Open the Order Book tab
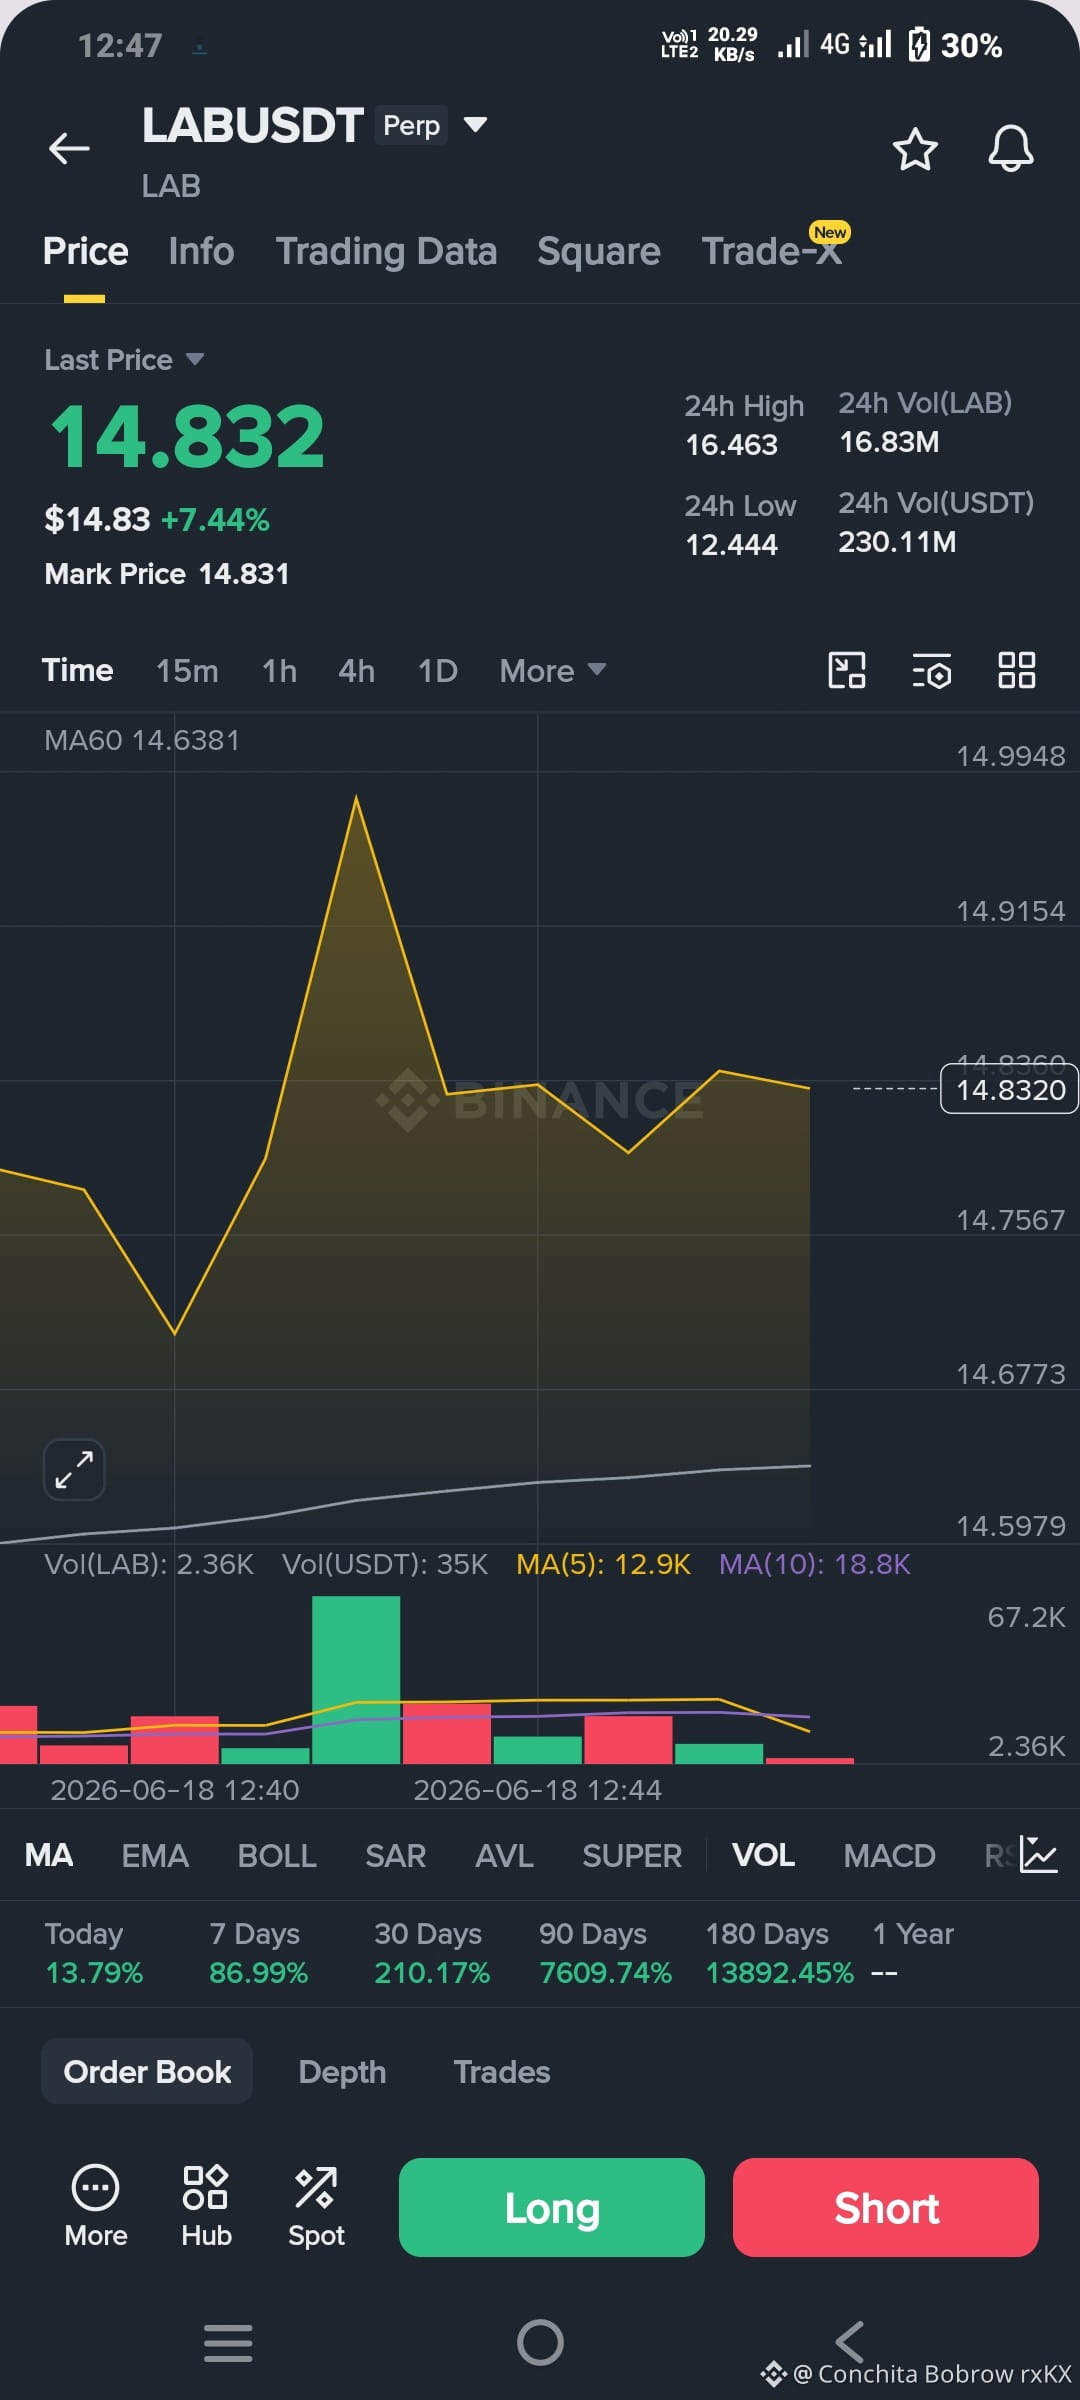Viewport: 1080px width, 2400px height. pos(147,2071)
